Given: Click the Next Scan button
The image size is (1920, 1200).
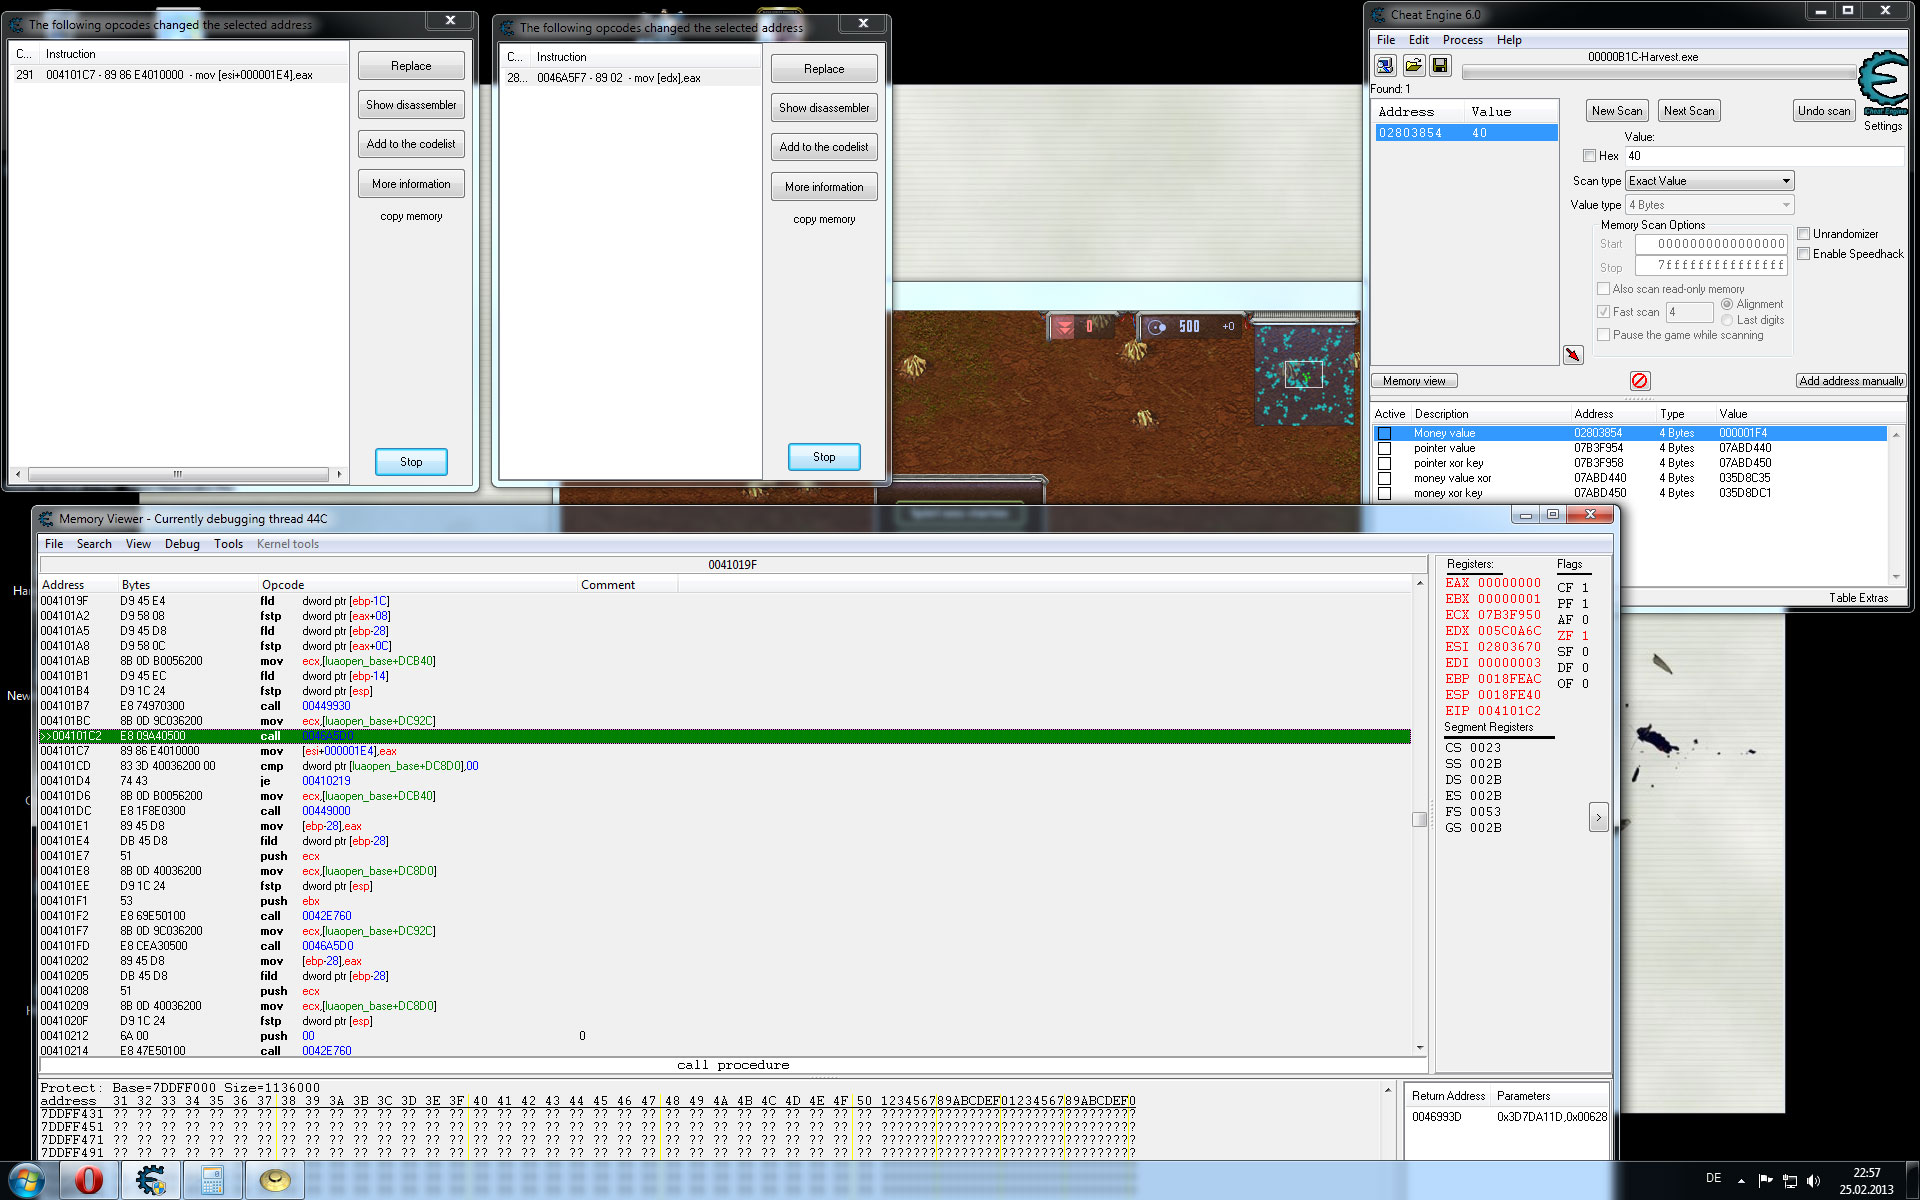Looking at the screenshot, I should coord(1688,111).
